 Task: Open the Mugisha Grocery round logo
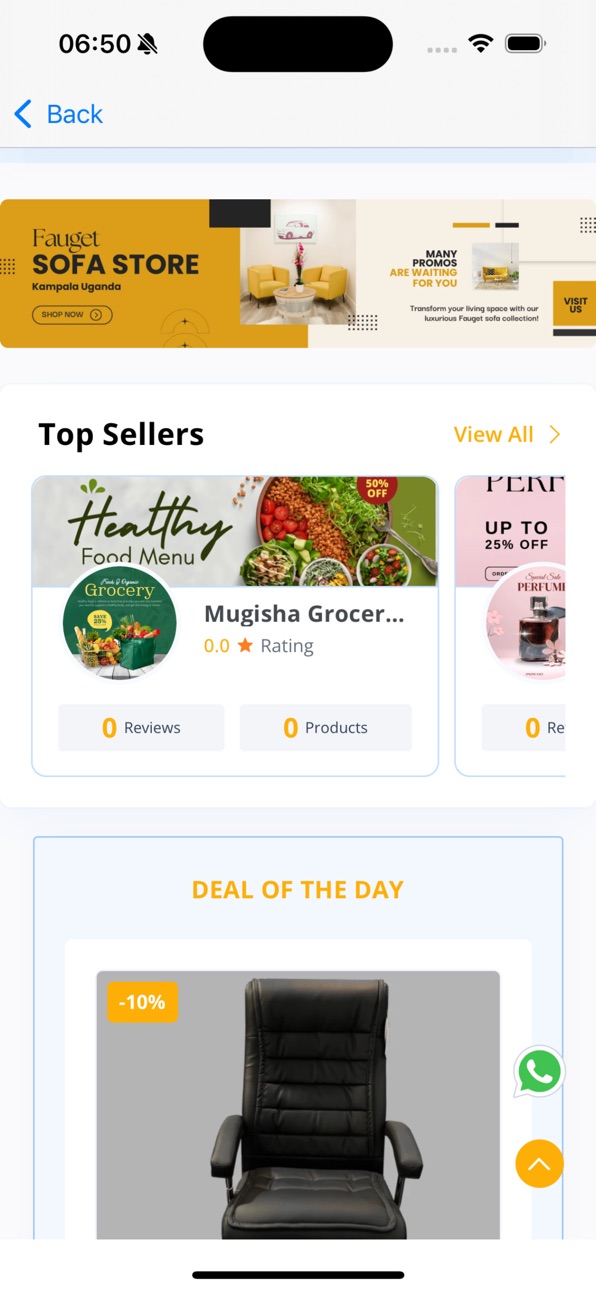point(120,622)
